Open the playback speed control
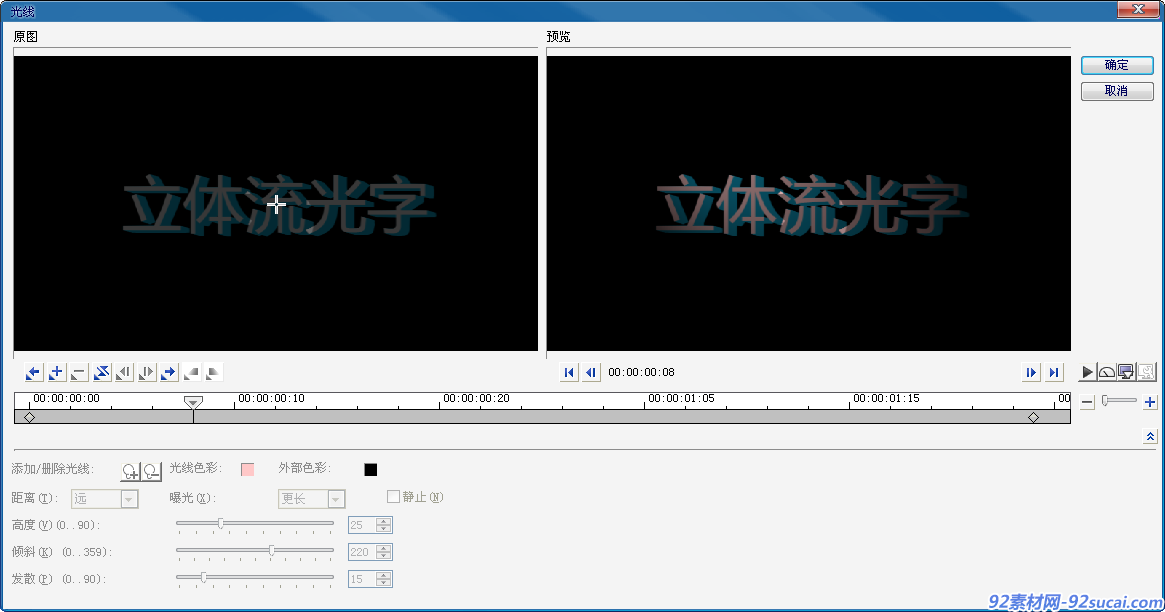 coord(1106,372)
